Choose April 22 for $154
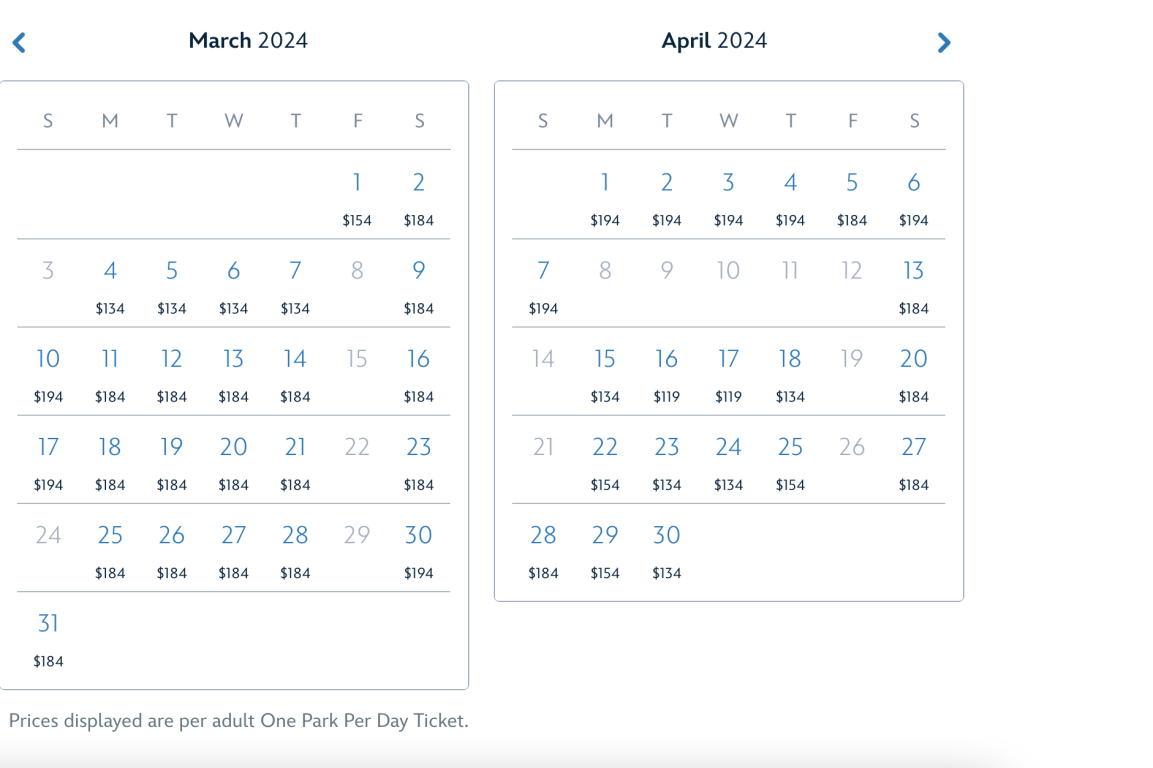The image size is (1153, 768). coord(605,447)
